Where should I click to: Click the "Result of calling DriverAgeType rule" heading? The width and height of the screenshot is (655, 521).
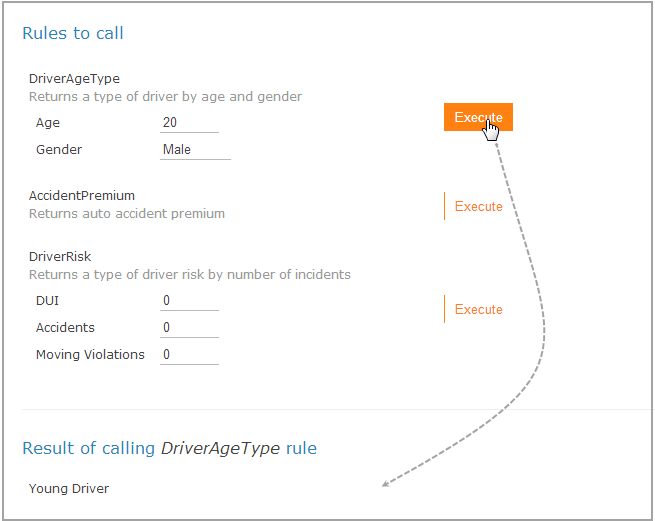[169, 448]
